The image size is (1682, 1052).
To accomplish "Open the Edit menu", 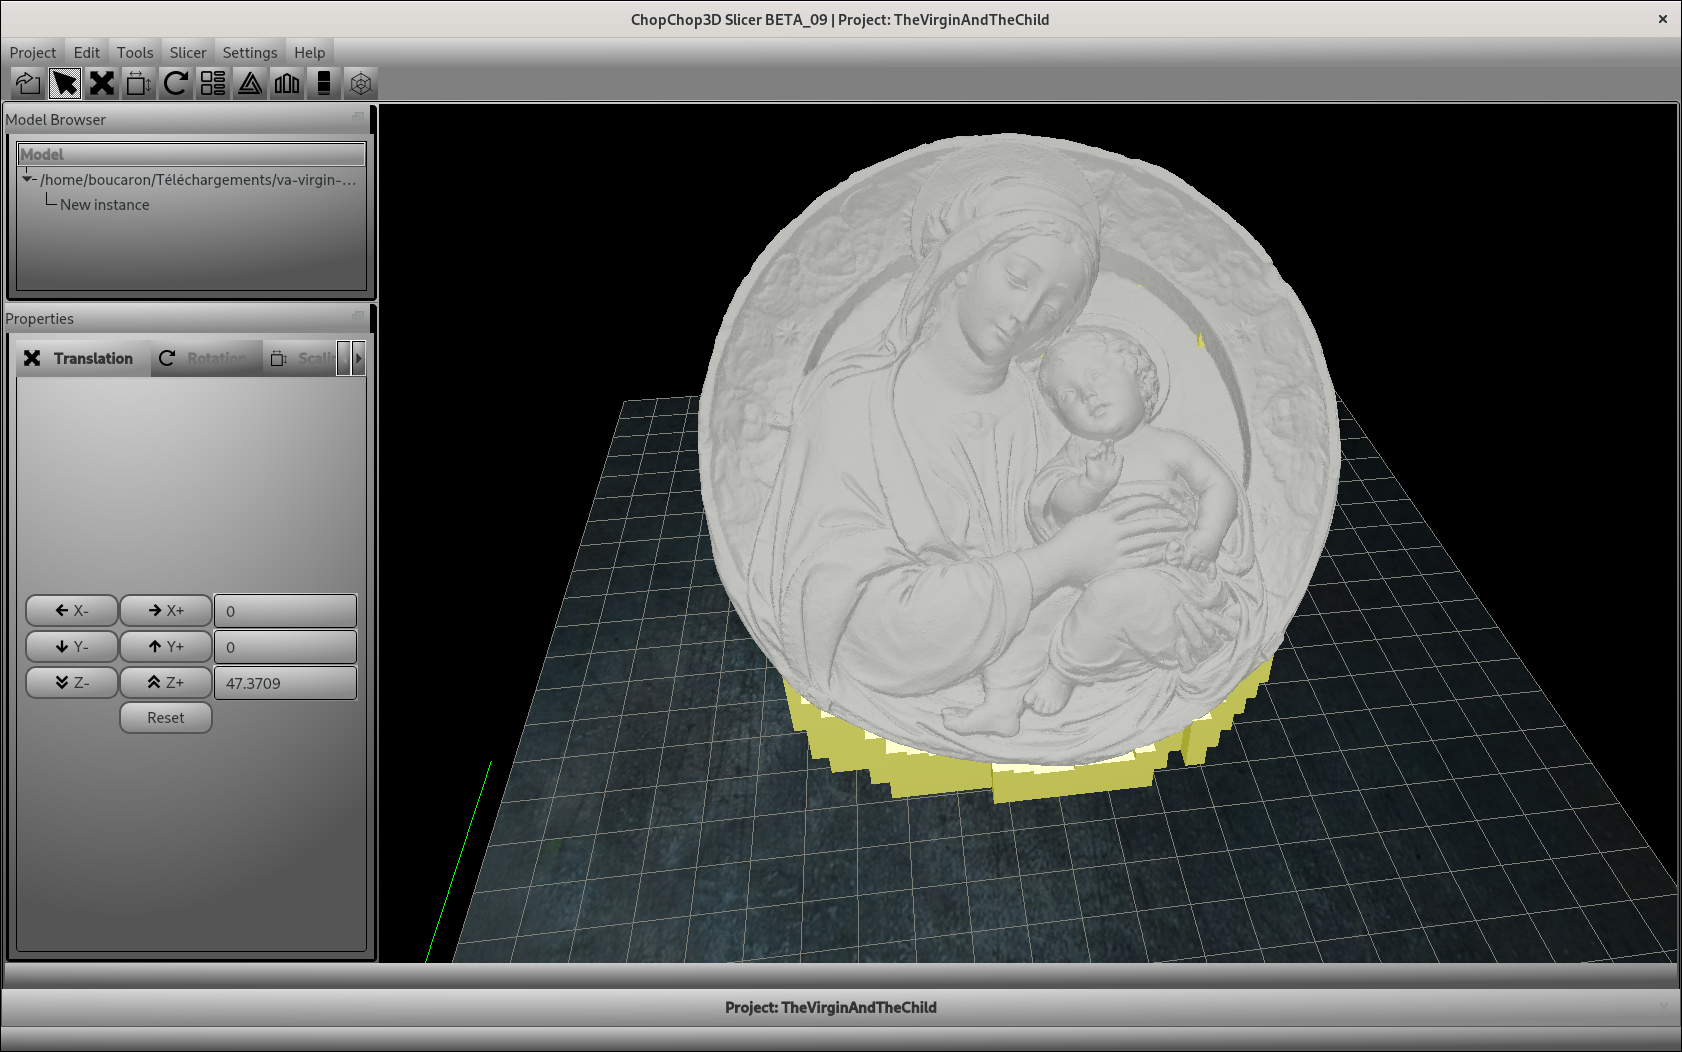I will click(87, 52).
